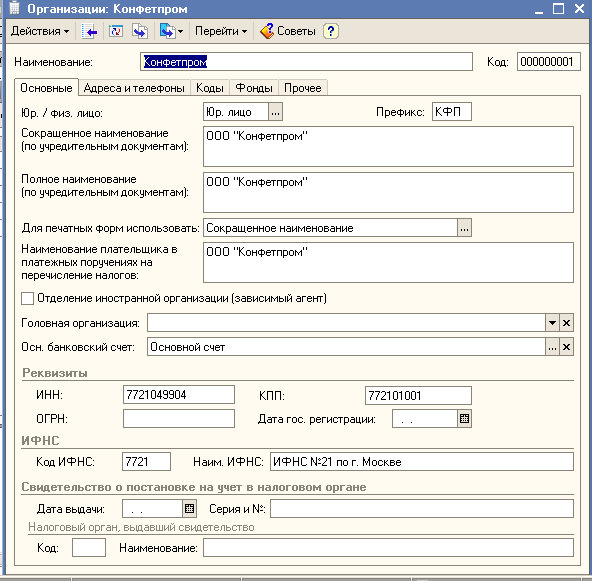Click the organization window title icon
592x581 pixels.
coord(14,8)
